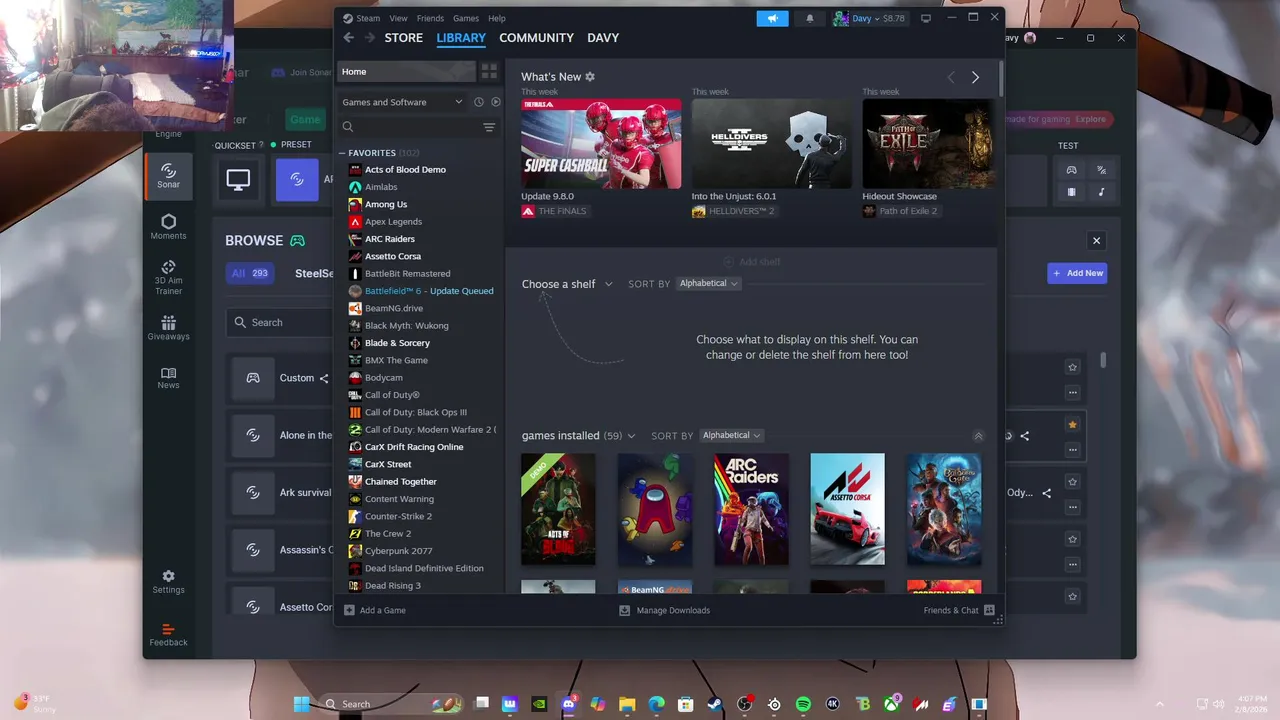This screenshot has width=1280, height=720.
Task: Open the STORE tab
Action: pos(404,38)
